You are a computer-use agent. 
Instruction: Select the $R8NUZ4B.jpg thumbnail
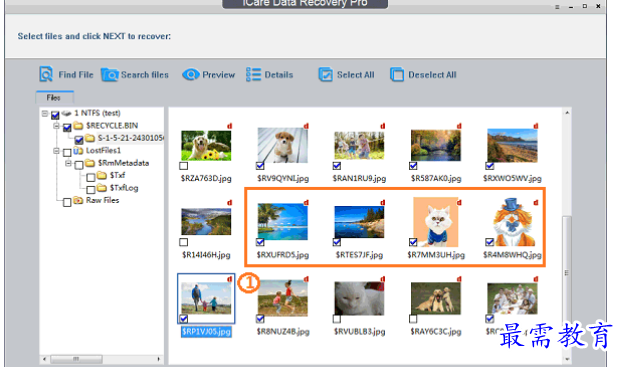pos(282,298)
